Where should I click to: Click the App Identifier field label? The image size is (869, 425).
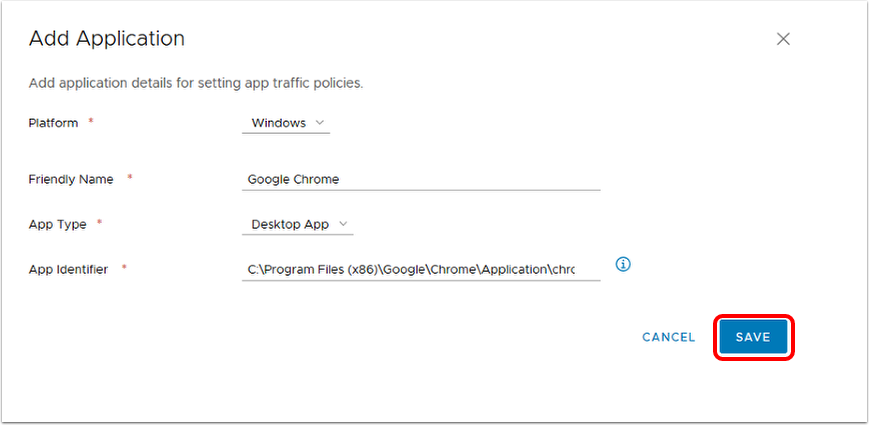68,269
